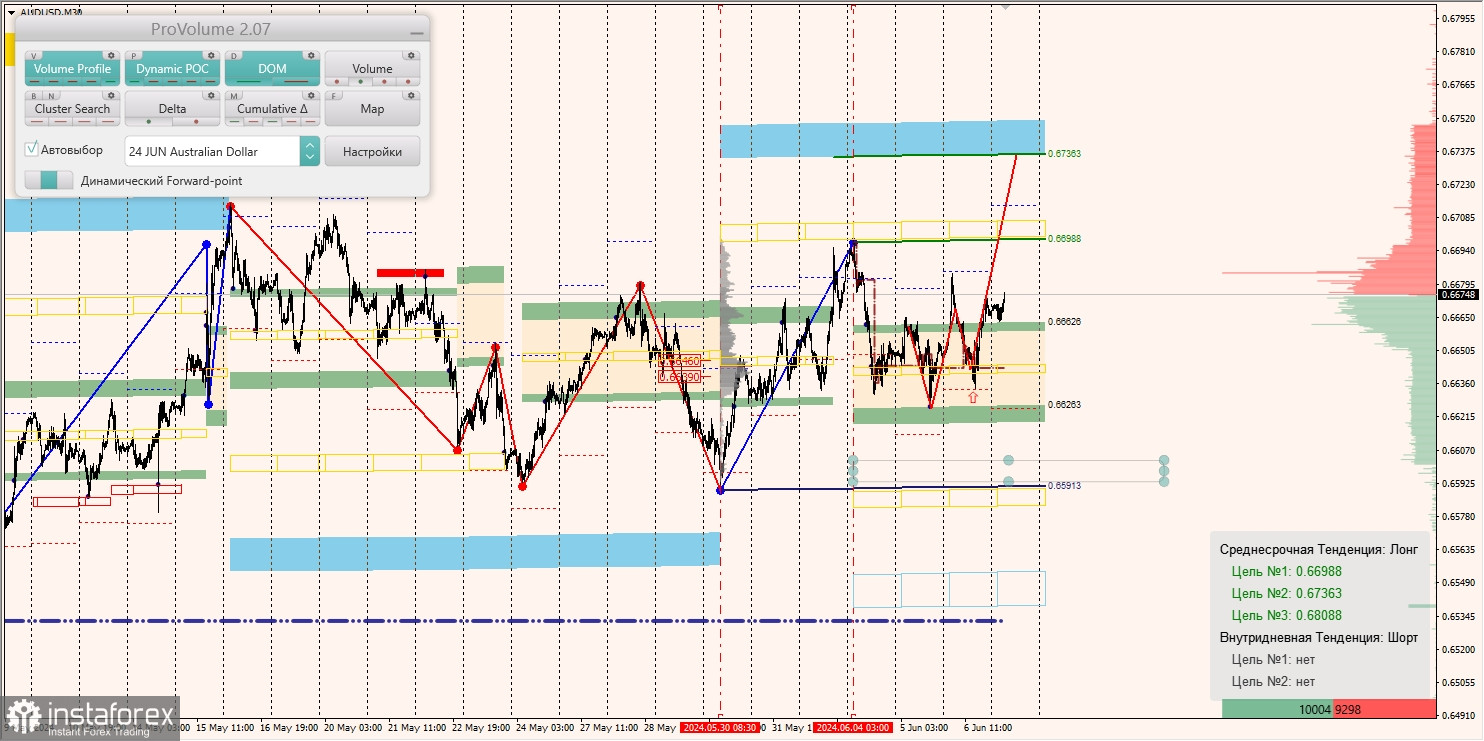Open Volume Profile gear settings
The image size is (1484, 741).
(111, 56)
